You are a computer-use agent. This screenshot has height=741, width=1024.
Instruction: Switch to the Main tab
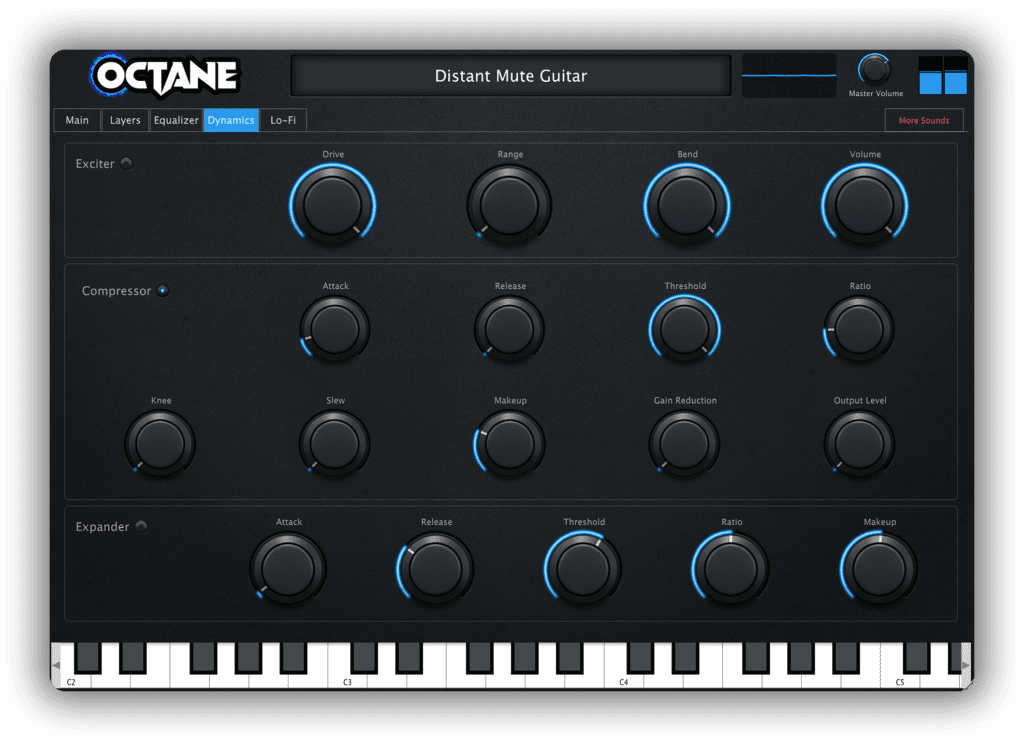tap(77, 120)
